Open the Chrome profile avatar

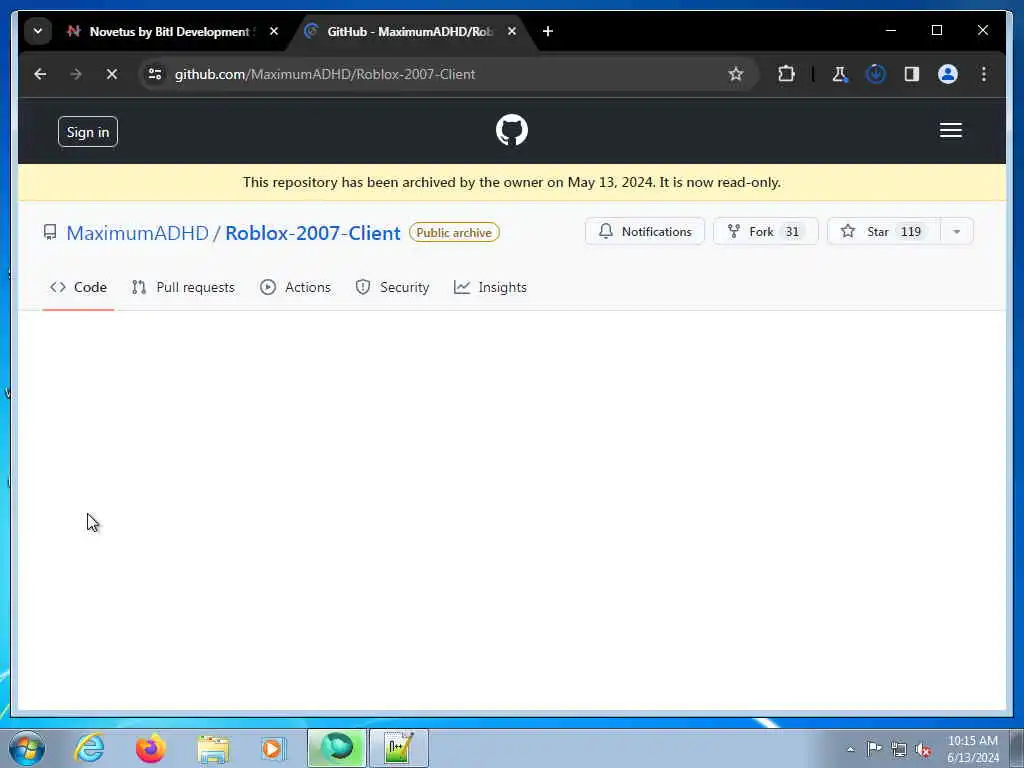pos(948,74)
